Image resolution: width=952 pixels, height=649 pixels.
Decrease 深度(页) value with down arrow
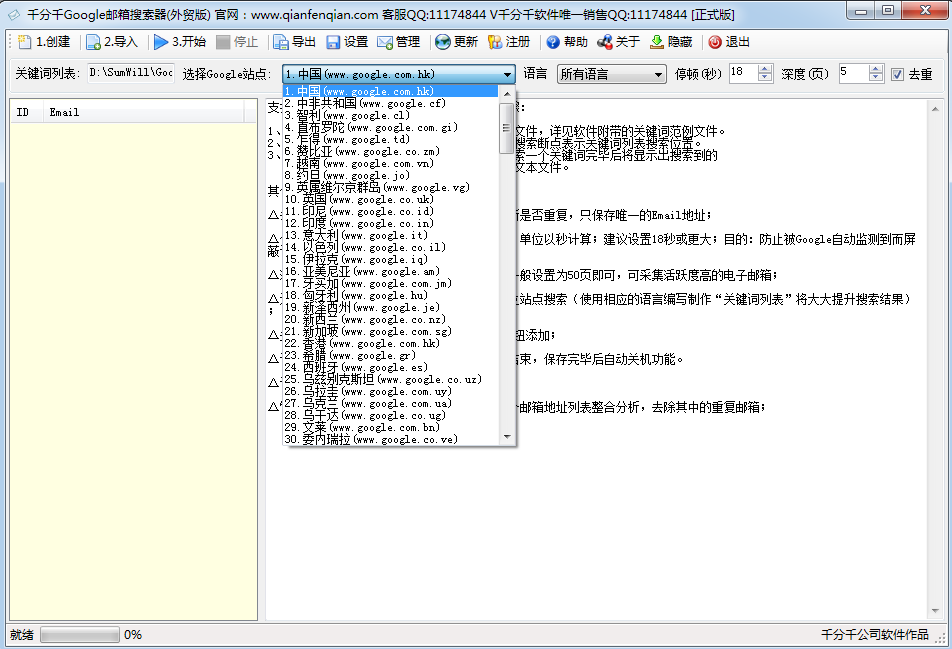(x=876, y=78)
